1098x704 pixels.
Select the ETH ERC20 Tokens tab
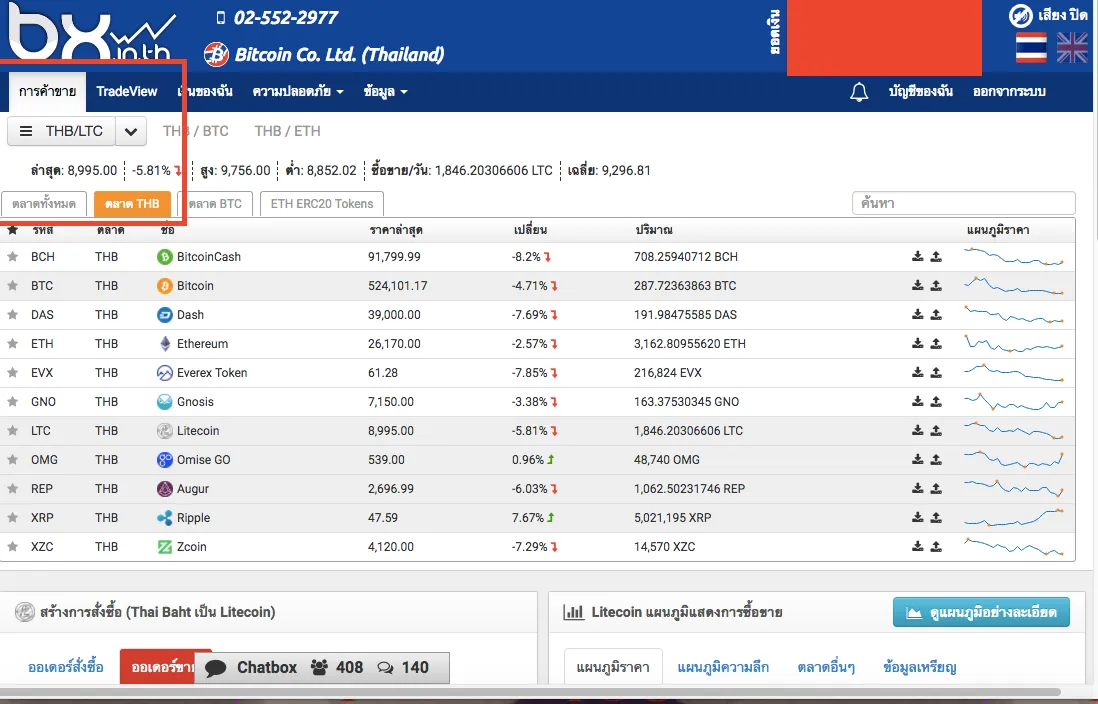(322, 204)
